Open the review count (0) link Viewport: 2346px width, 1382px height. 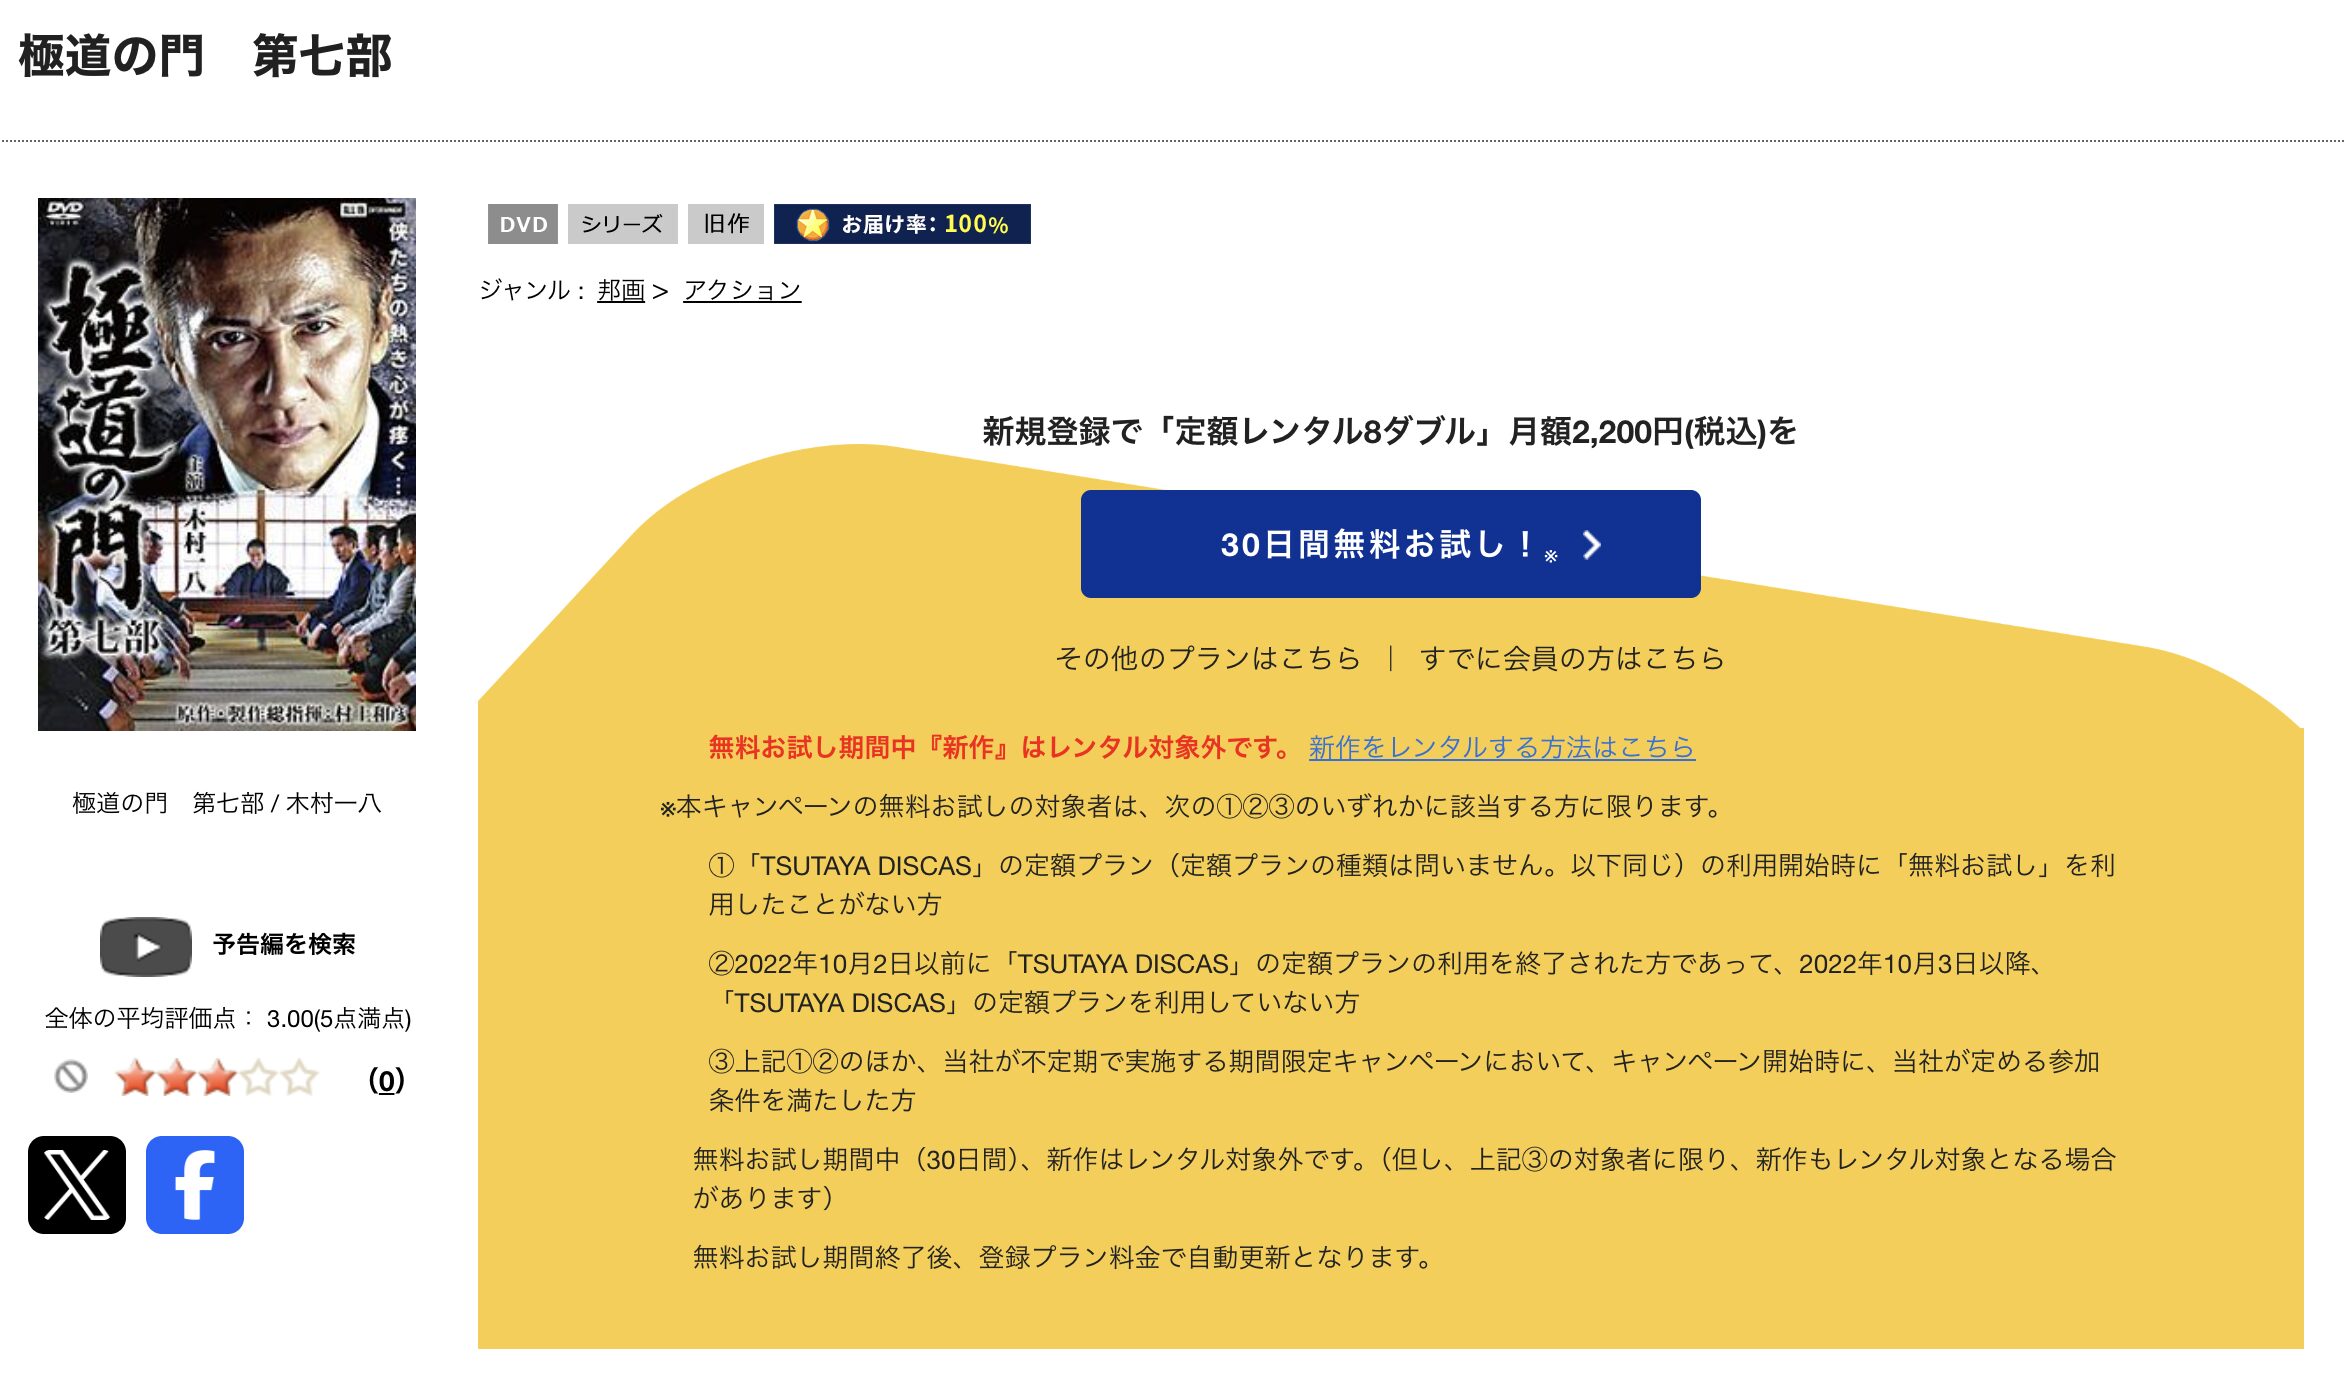(386, 1079)
